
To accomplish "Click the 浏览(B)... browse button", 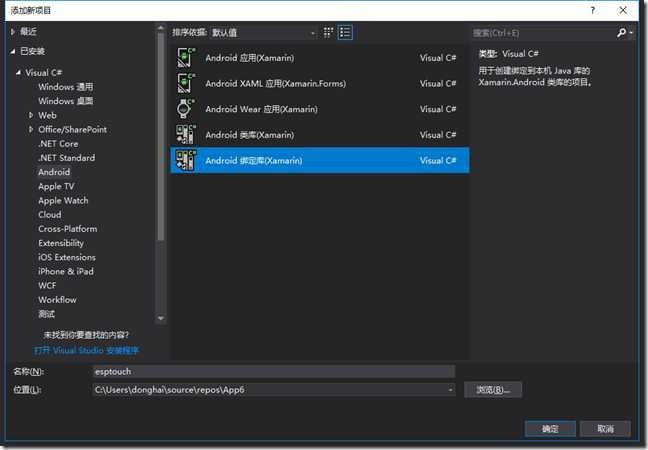I will (493, 390).
